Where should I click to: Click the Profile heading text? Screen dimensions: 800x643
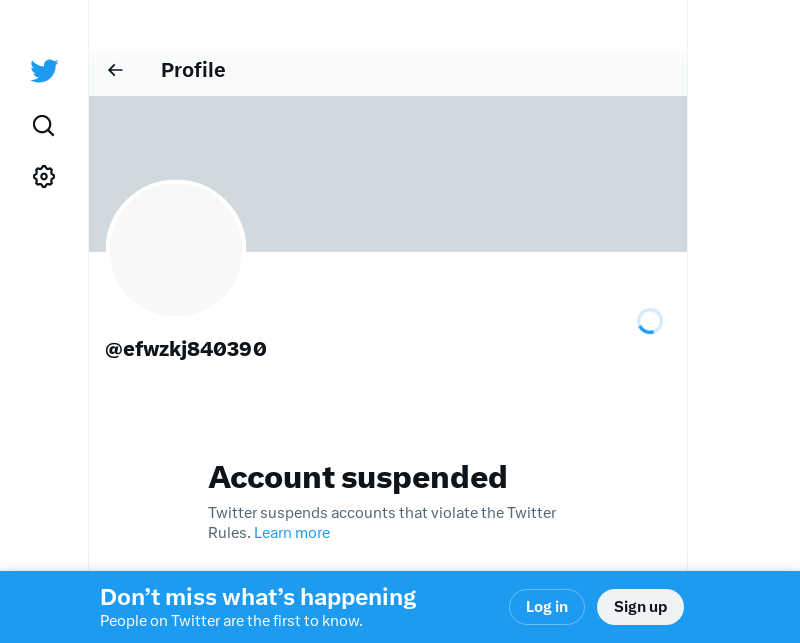(193, 70)
